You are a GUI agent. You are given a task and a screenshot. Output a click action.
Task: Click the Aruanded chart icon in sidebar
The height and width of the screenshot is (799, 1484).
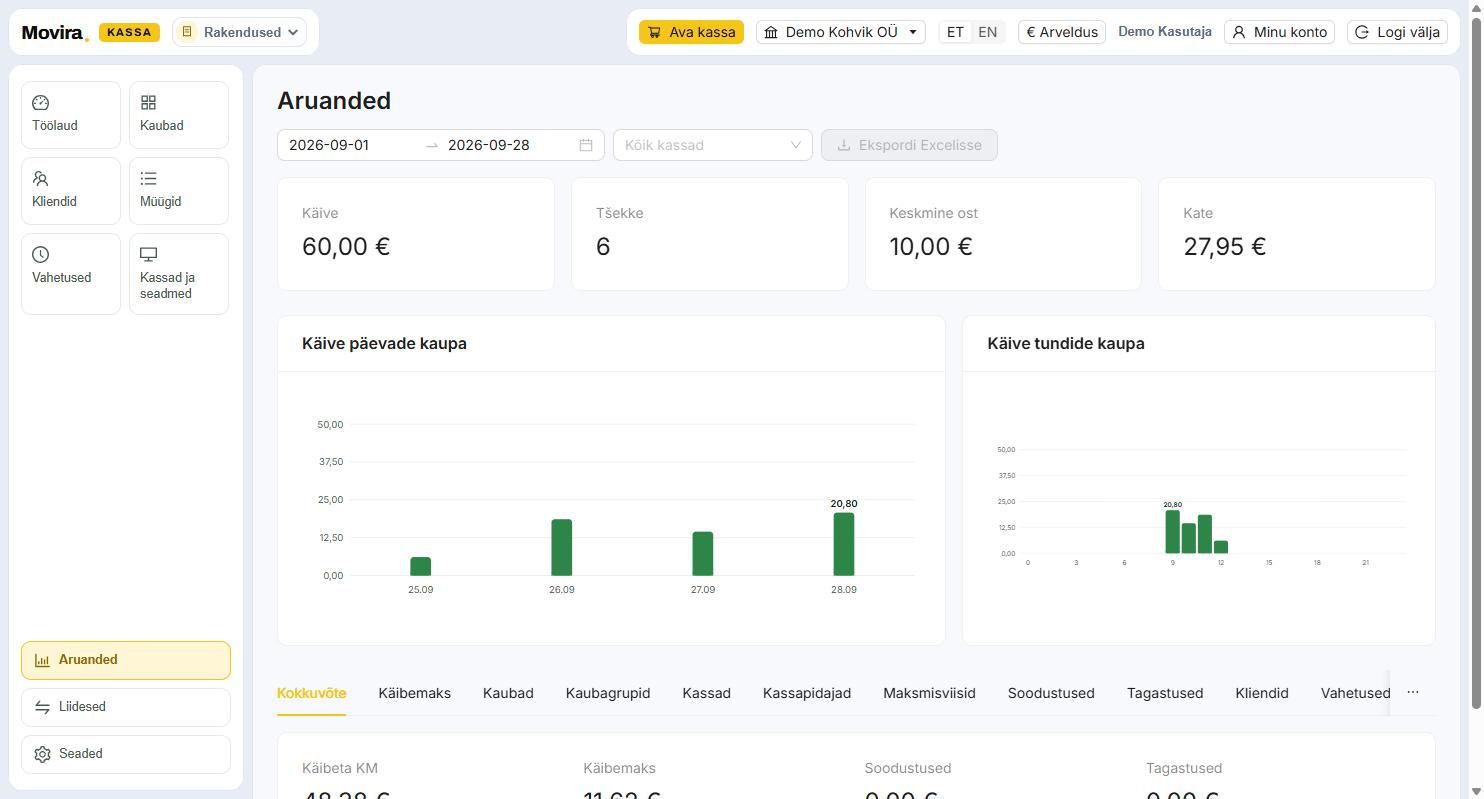(x=42, y=660)
